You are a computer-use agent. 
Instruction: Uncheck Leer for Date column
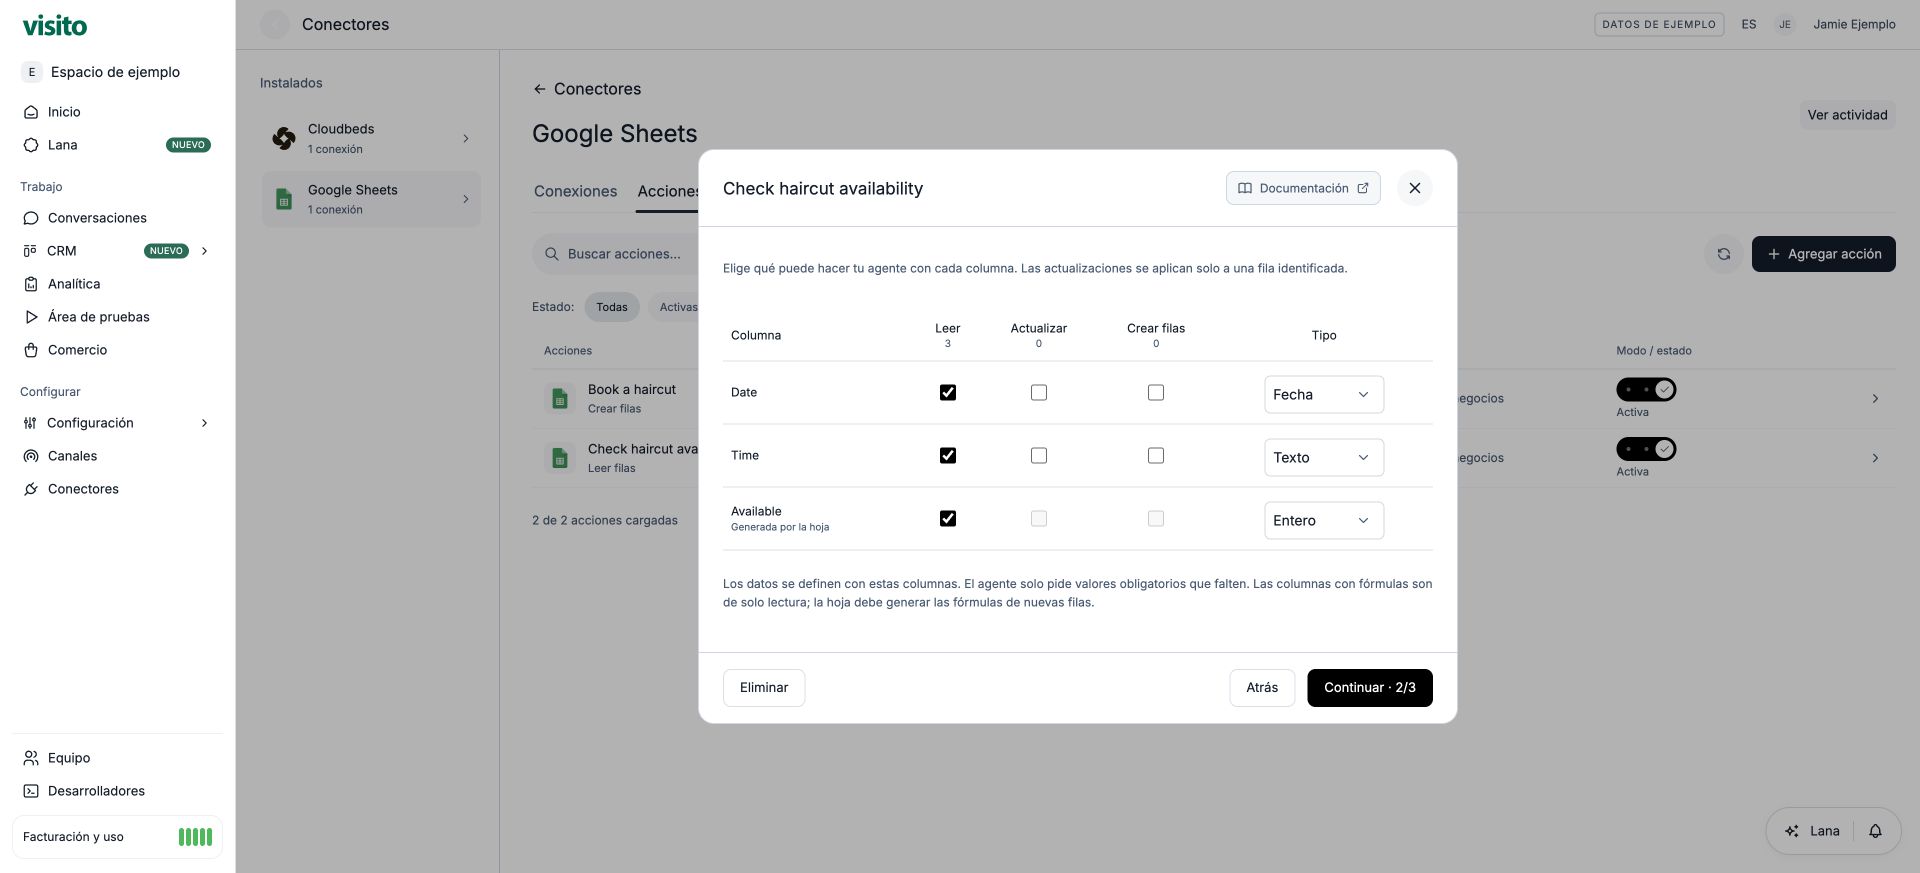coord(948,392)
